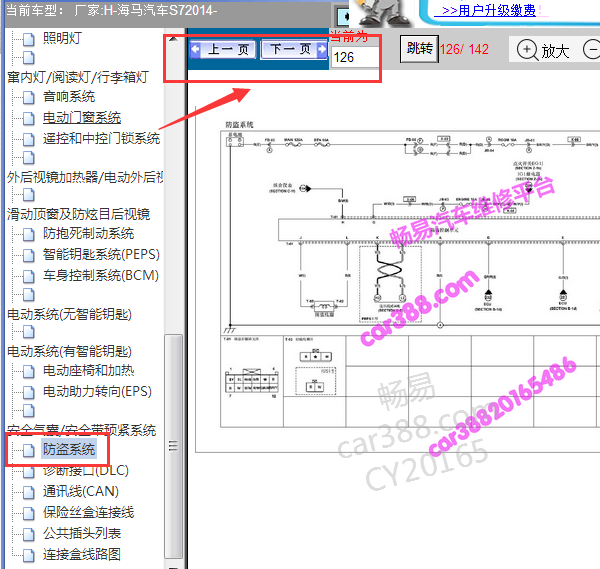The height and width of the screenshot is (569, 600).
Task: Open 遥控和中控门锁系统 entry
Action: coord(101,138)
